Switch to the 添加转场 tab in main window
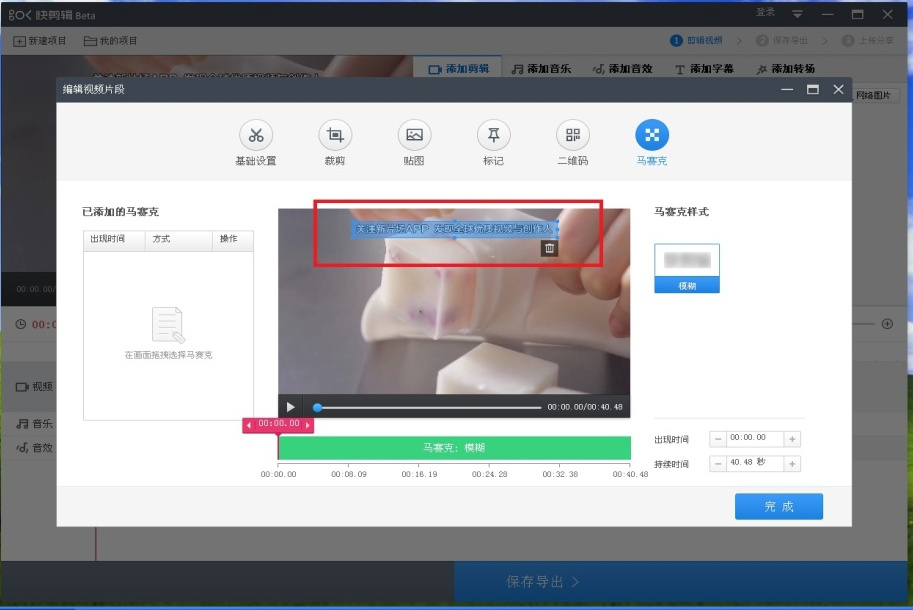 (x=785, y=69)
